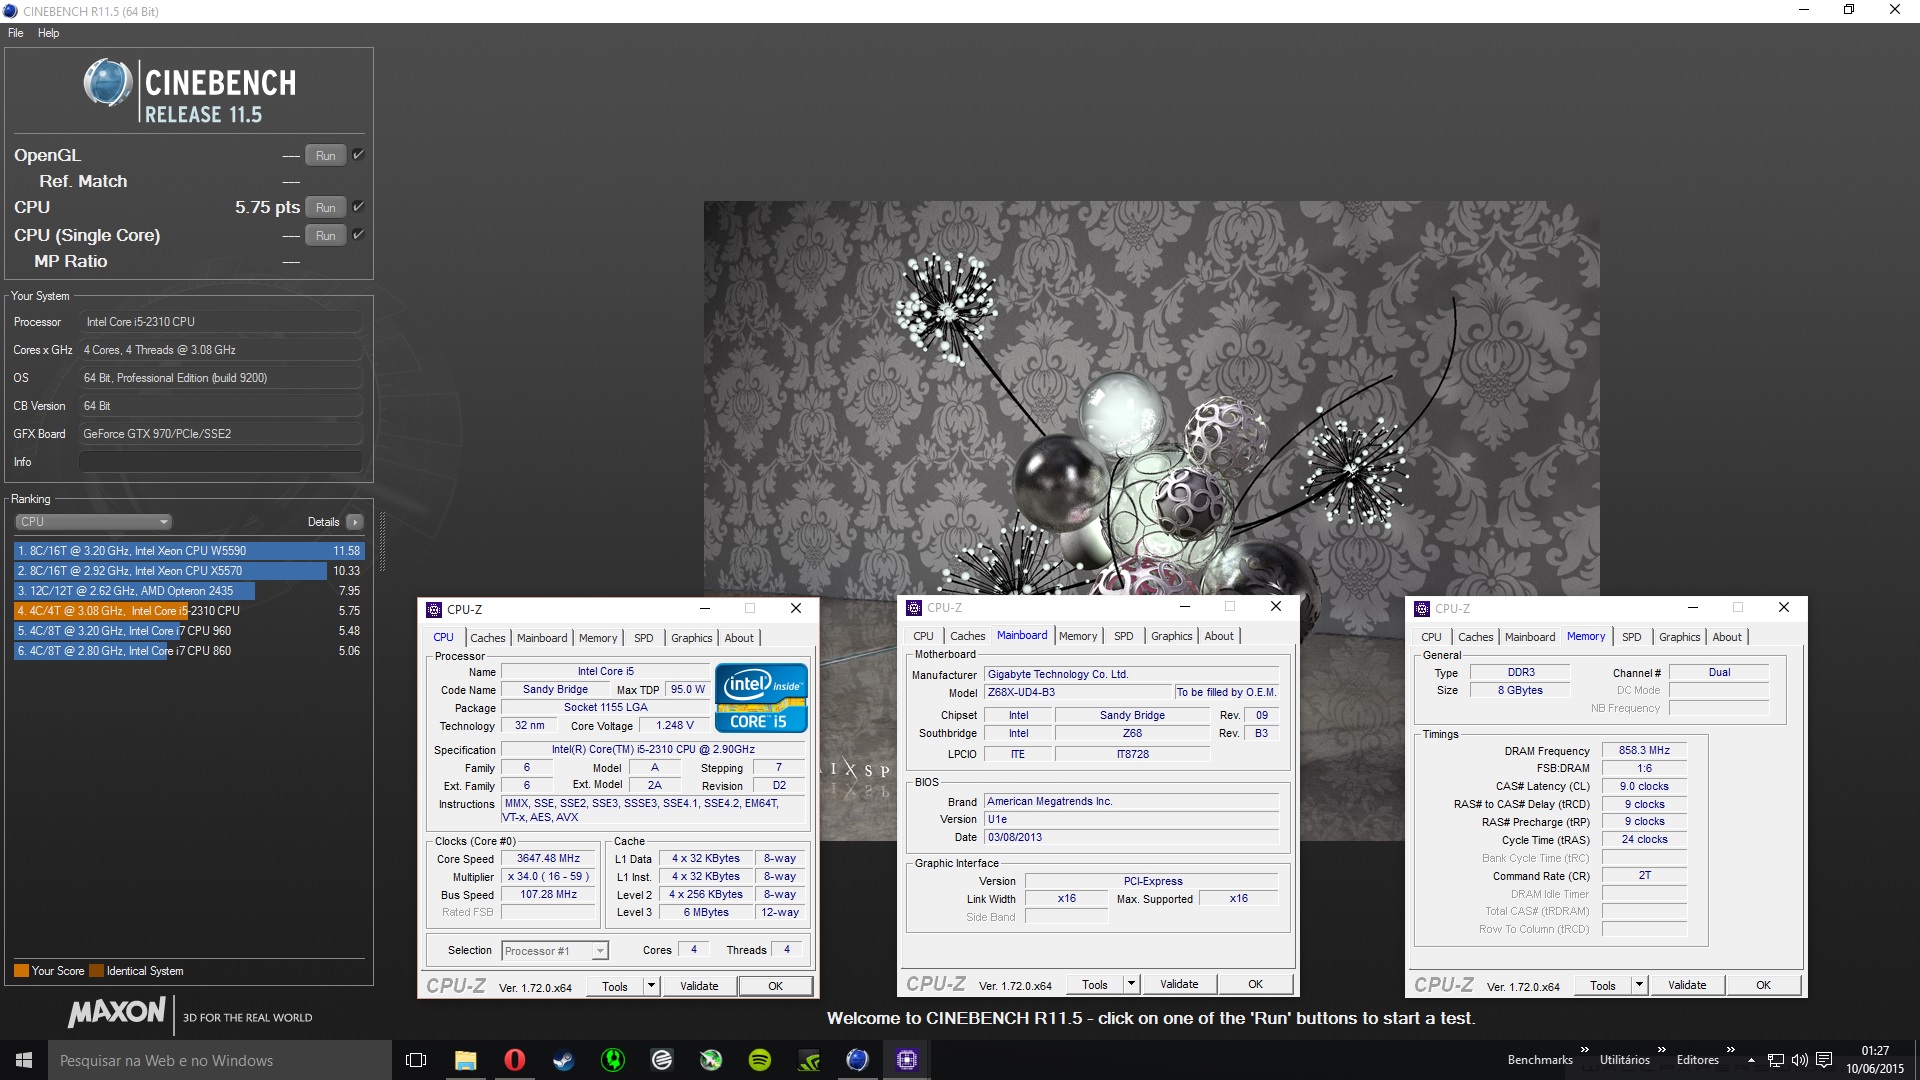Click Validate in left CPU-Z window
Image resolution: width=1920 pixels, height=1080 pixels.
pyautogui.click(x=699, y=986)
